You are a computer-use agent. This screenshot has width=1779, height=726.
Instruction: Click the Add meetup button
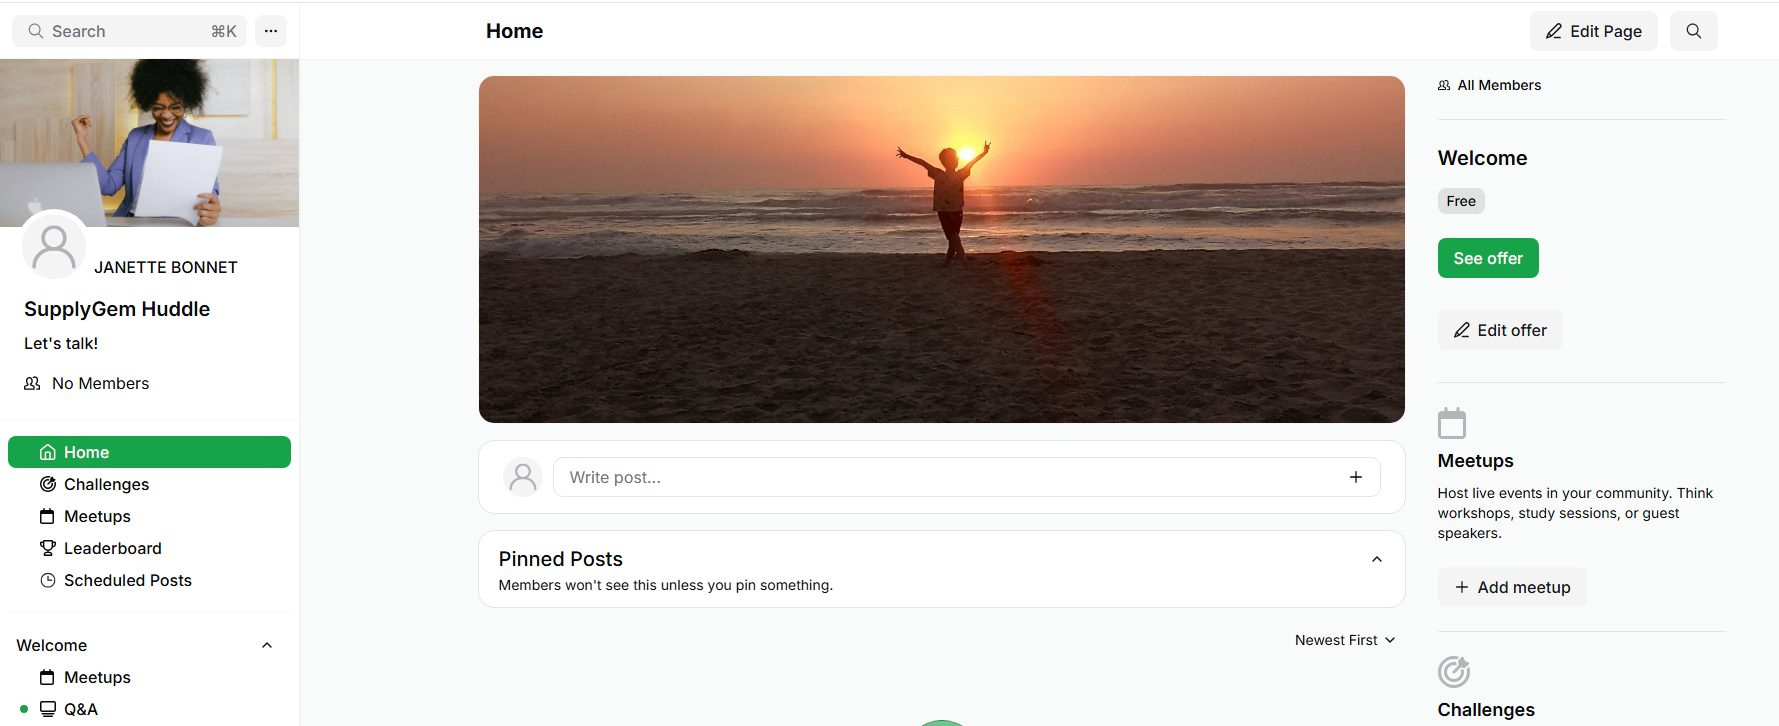pyautogui.click(x=1511, y=587)
